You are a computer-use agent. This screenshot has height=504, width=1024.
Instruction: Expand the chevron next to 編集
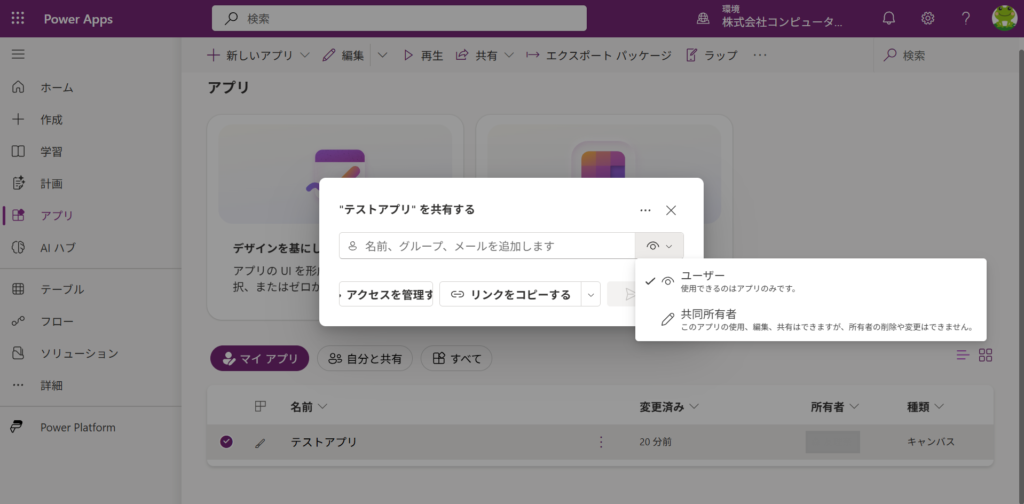[382, 55]
